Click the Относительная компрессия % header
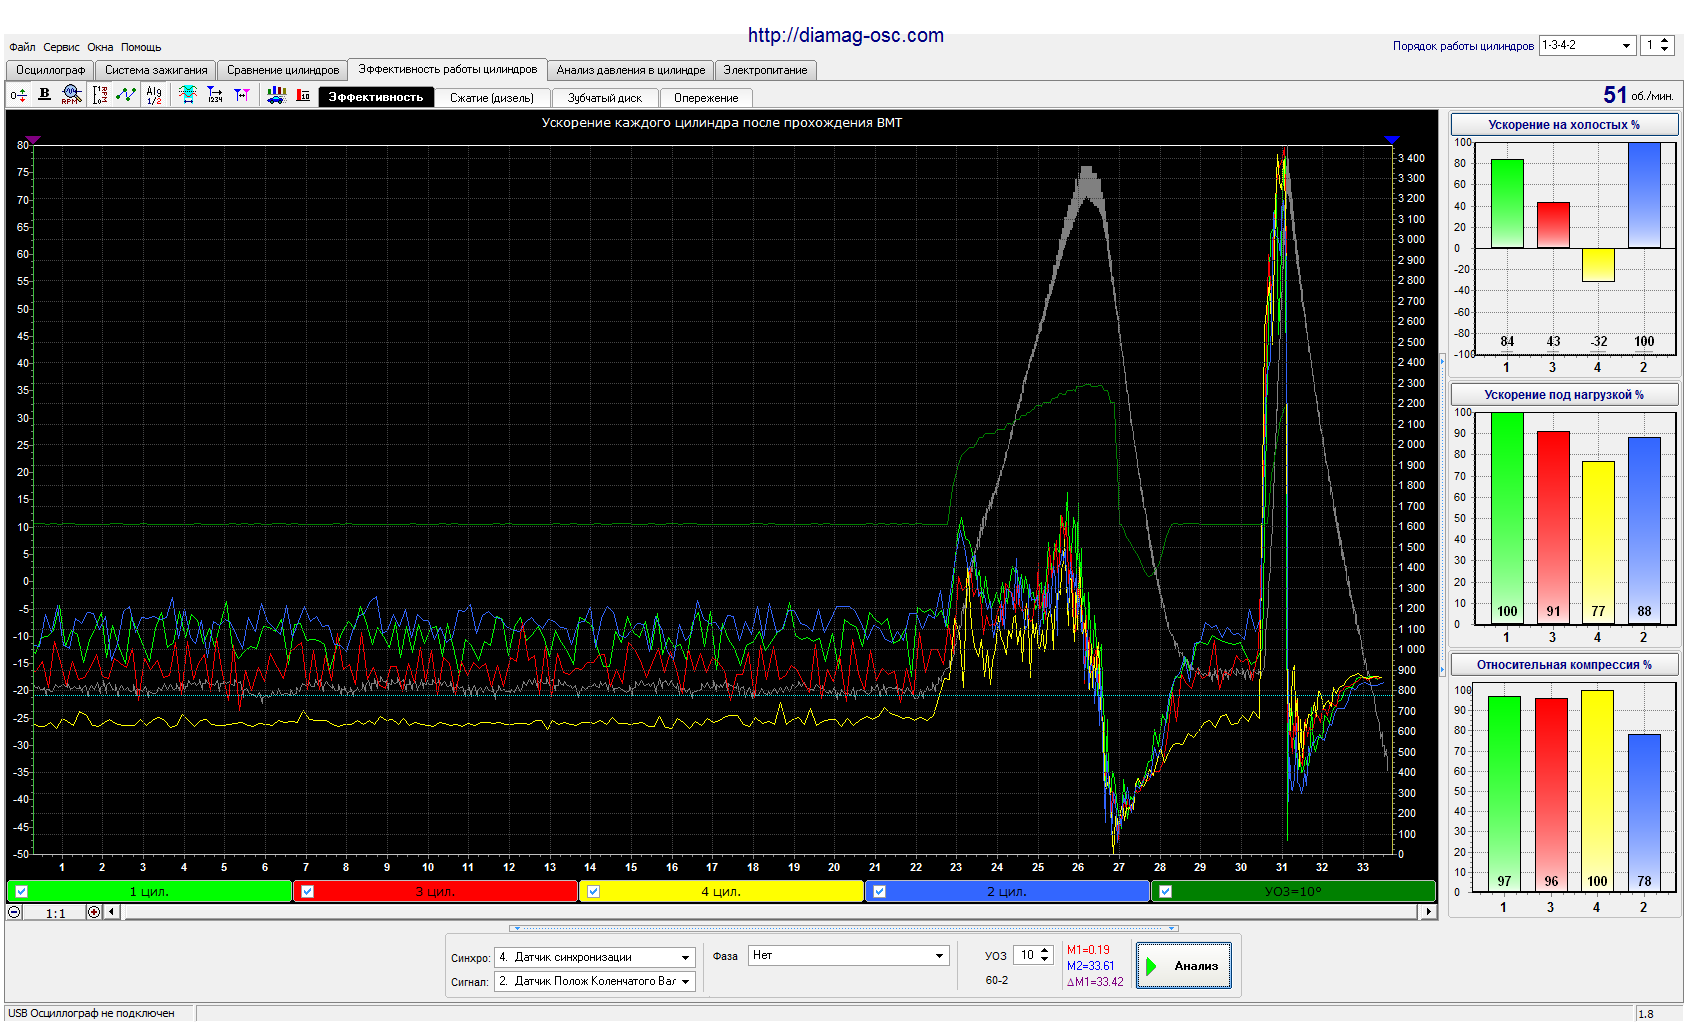This screenshot has height=1026, width=1696. pyautogui.click(x=1564, y=665)
